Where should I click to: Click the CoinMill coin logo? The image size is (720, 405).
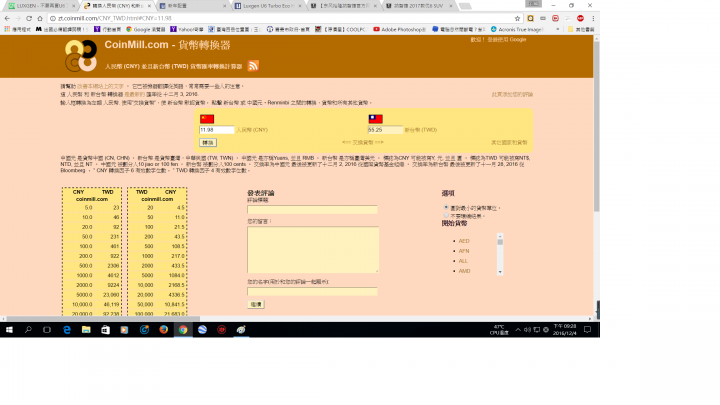(x=81, y=56)
